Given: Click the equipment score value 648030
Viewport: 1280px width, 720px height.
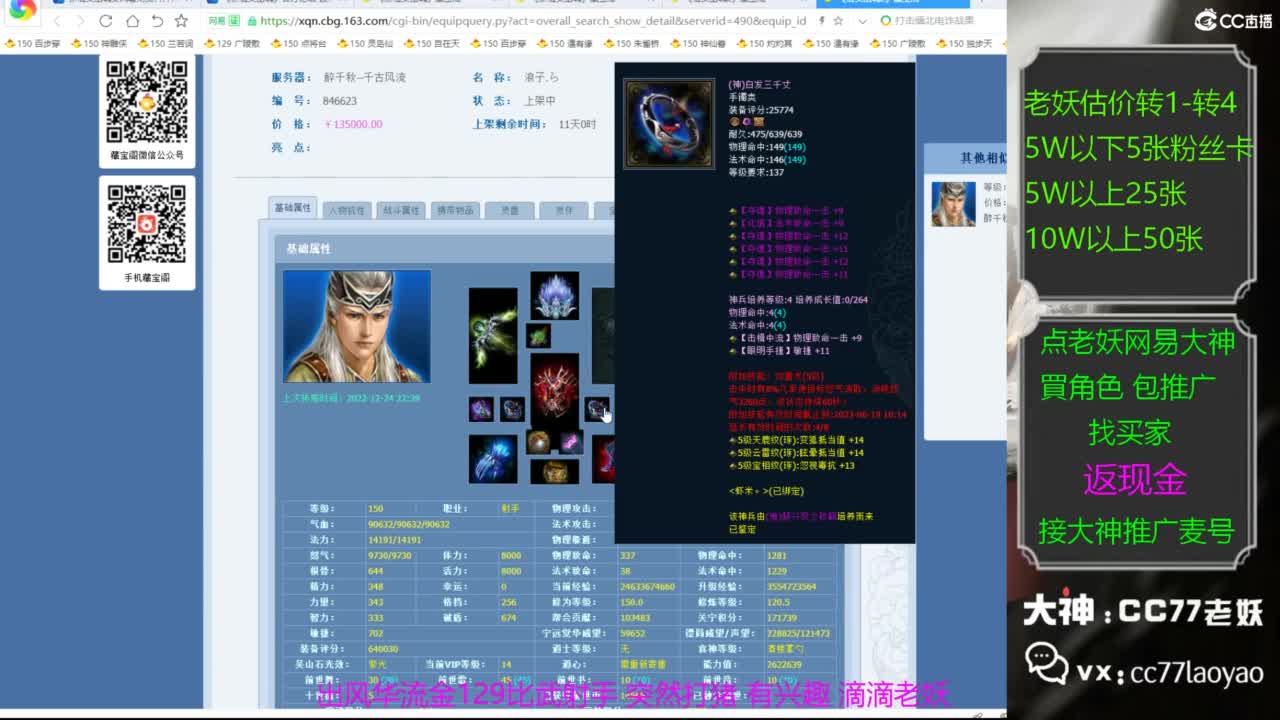Looking at the screenshot, I should (x=383, y=649).
